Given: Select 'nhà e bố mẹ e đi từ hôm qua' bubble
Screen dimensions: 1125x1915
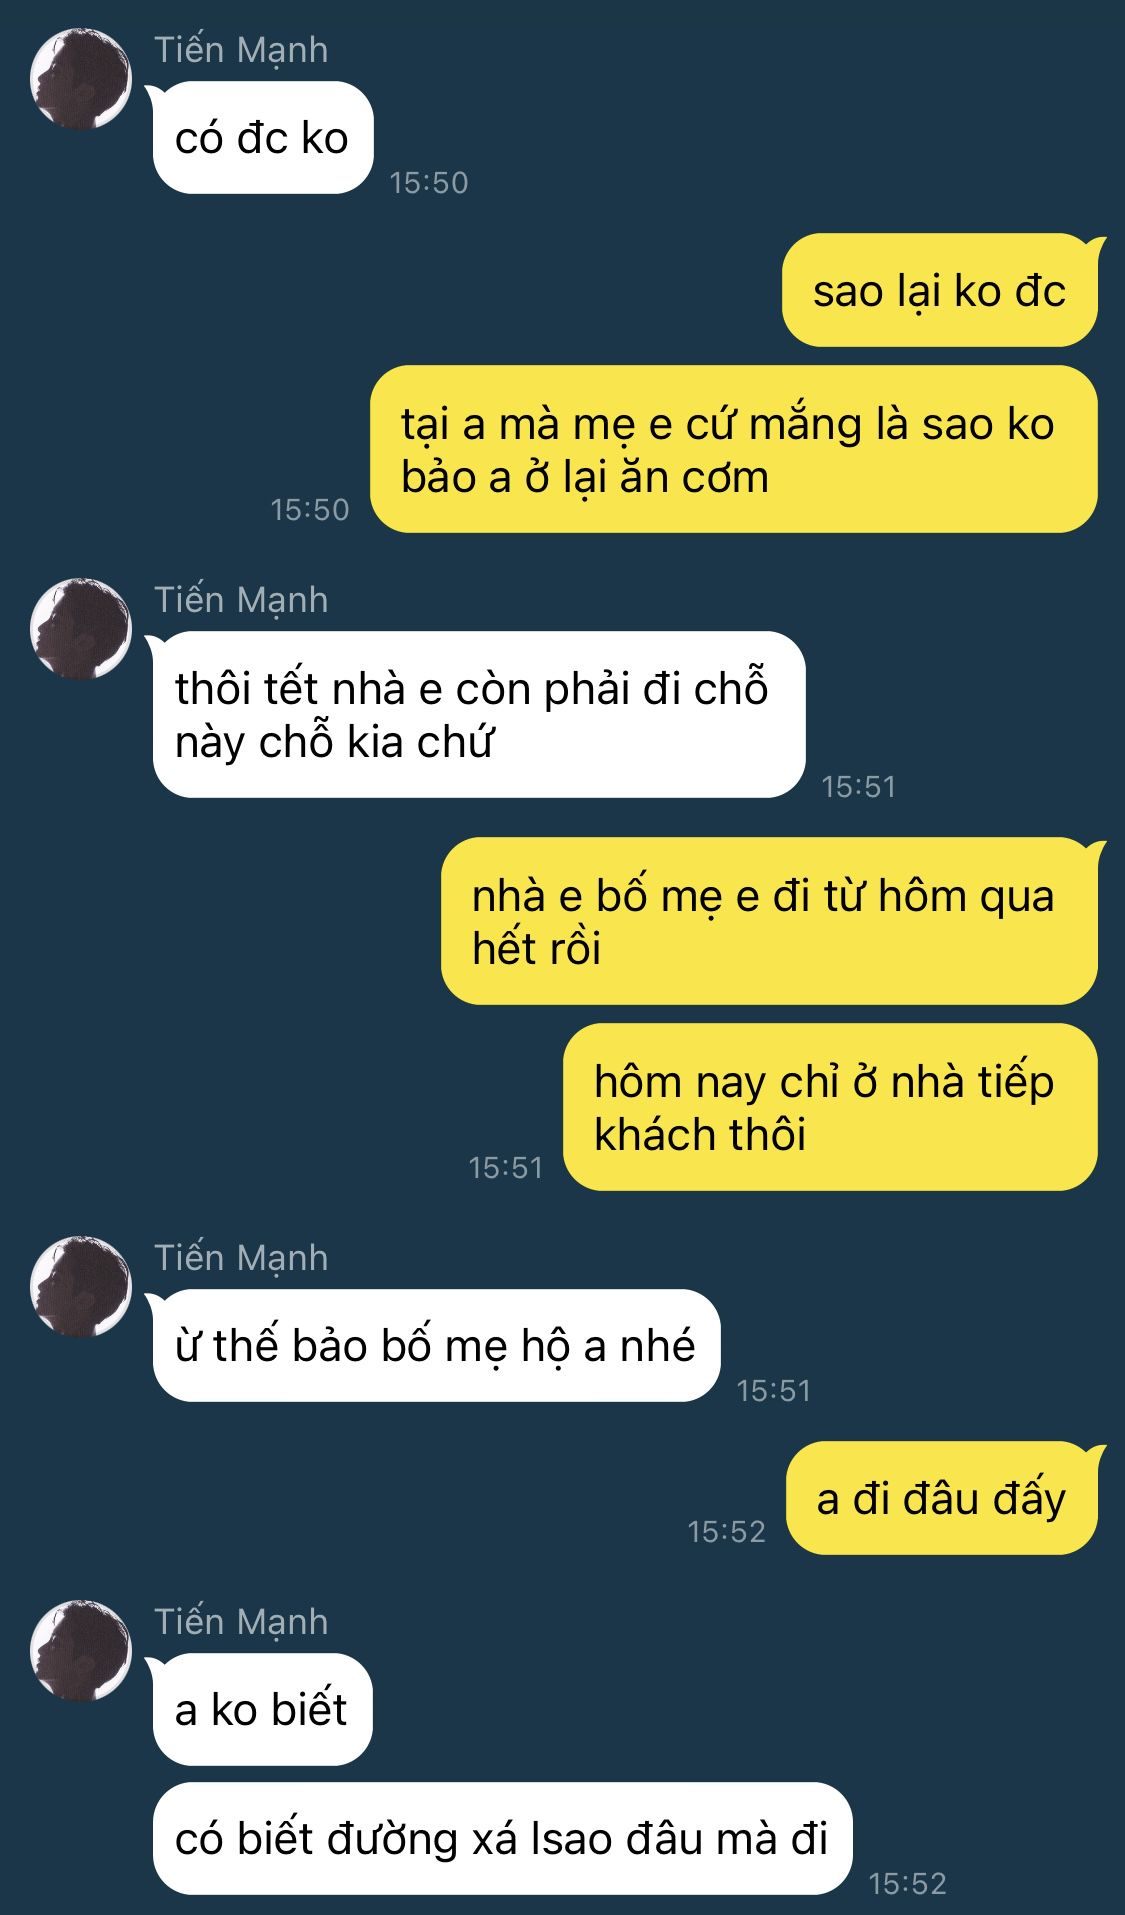Looking at the screenshot, I should coord(769,921).
